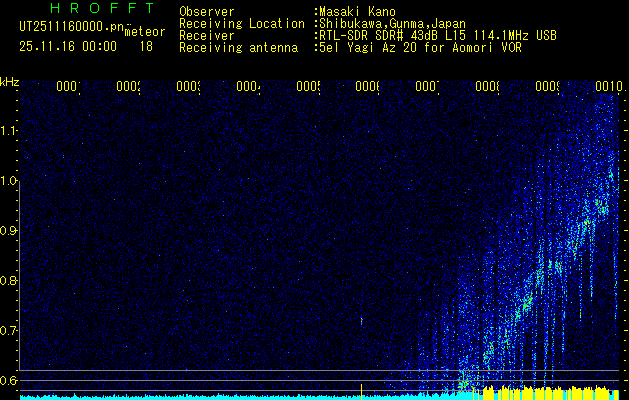Click the 0005 time marker
This screenshot has width=629, height=400.
308,86
